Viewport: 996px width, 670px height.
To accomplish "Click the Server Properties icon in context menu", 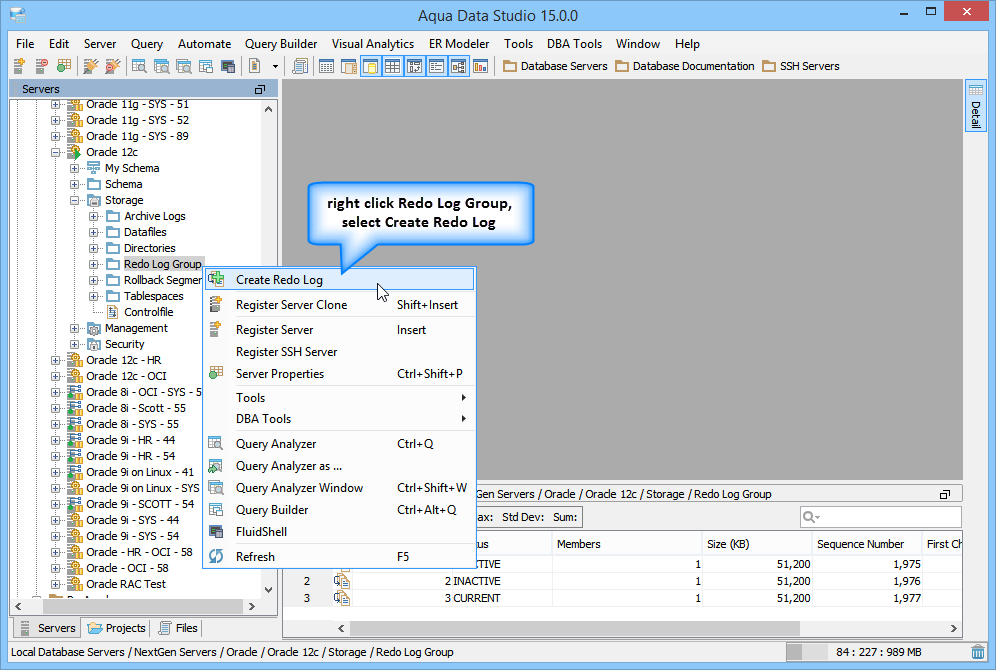I will point(216,373).
